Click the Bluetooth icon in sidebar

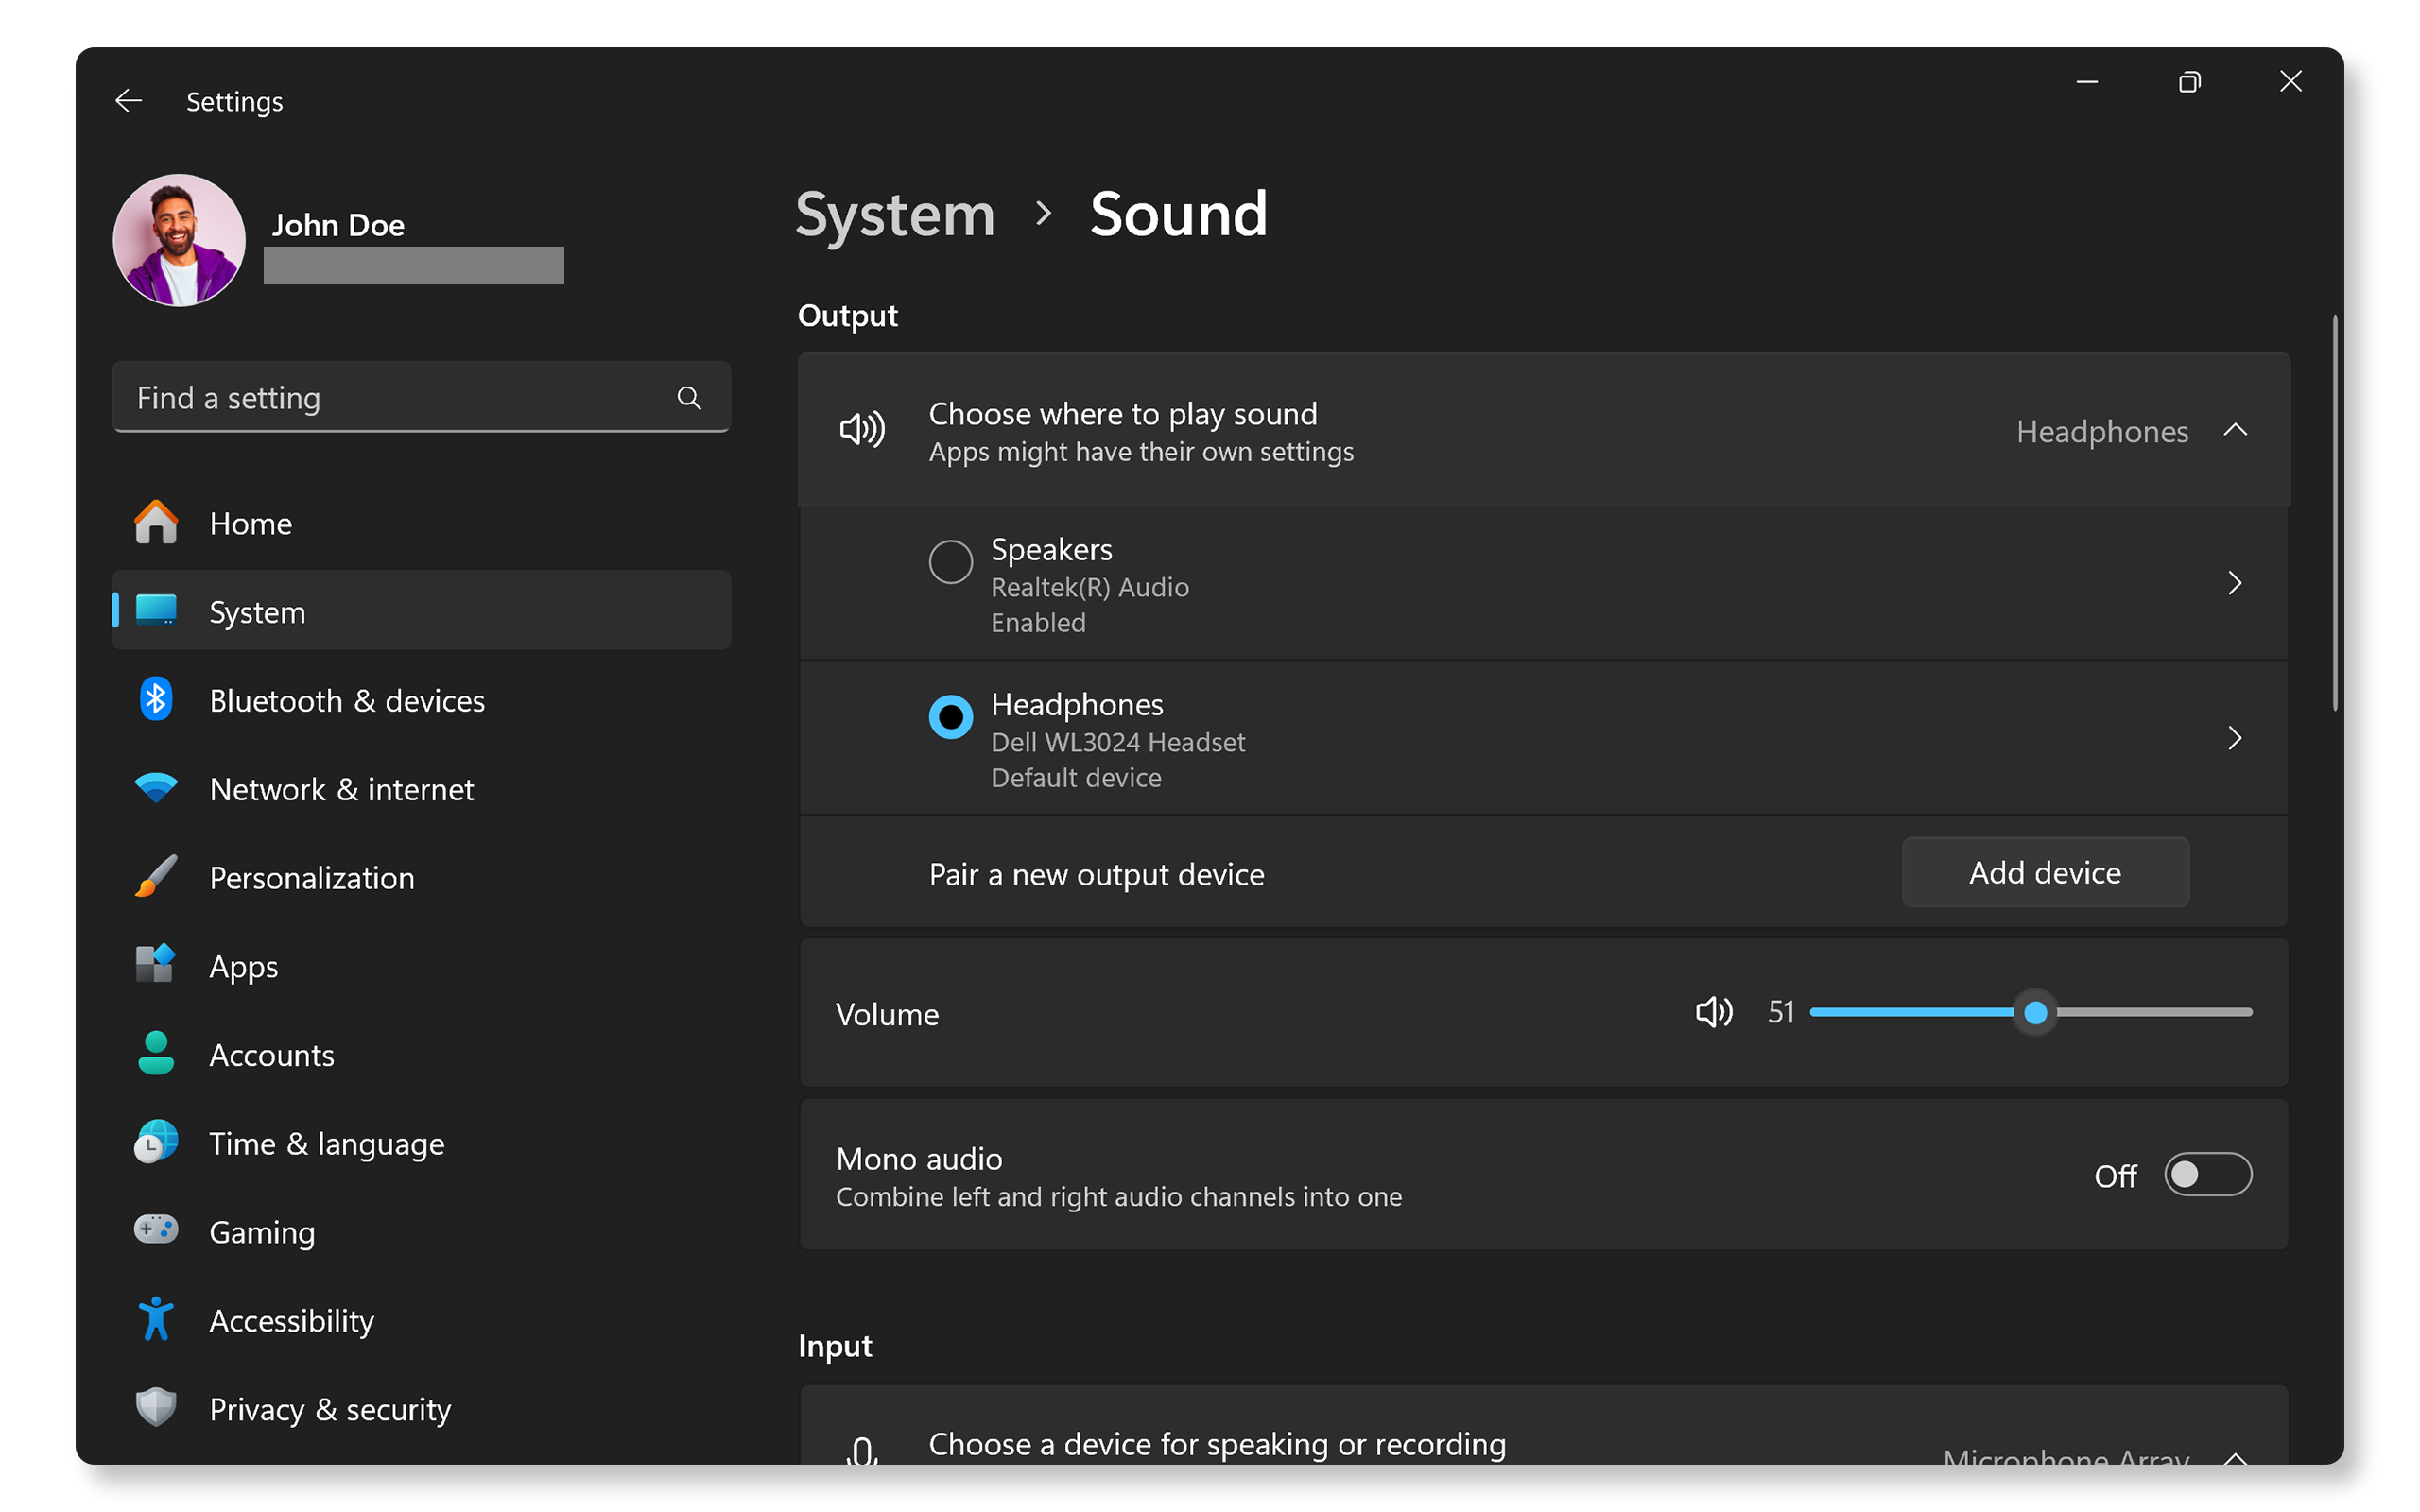pos(156,700)
